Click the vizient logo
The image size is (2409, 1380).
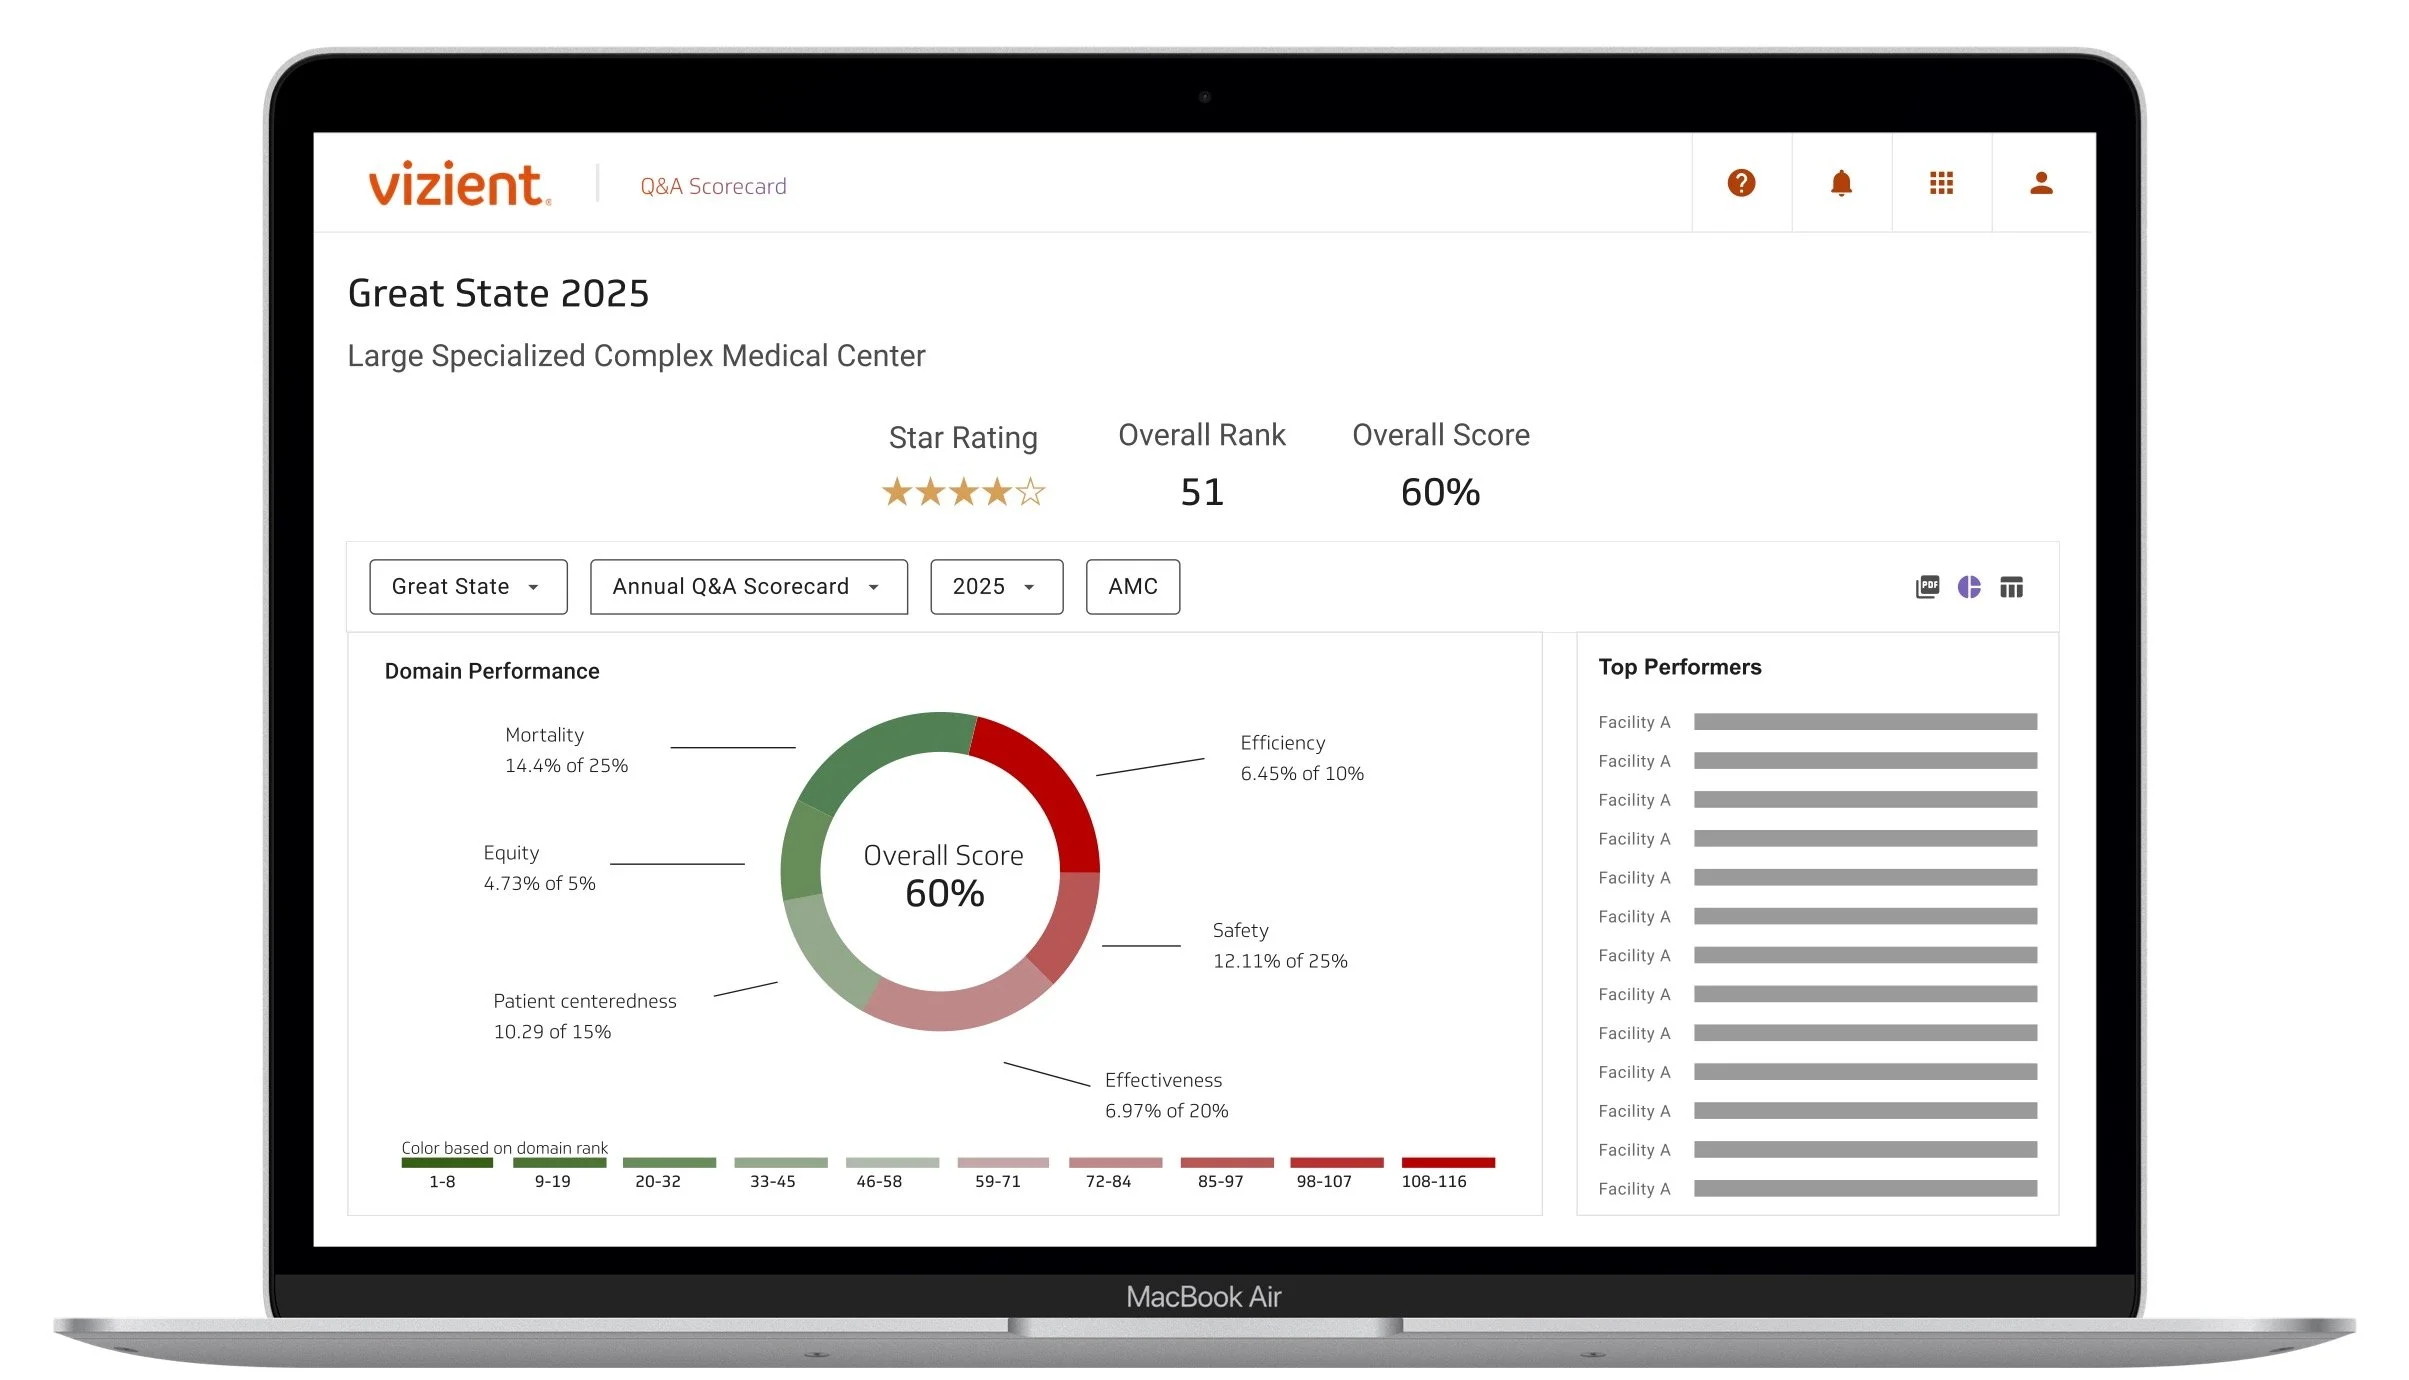(458, 185)
